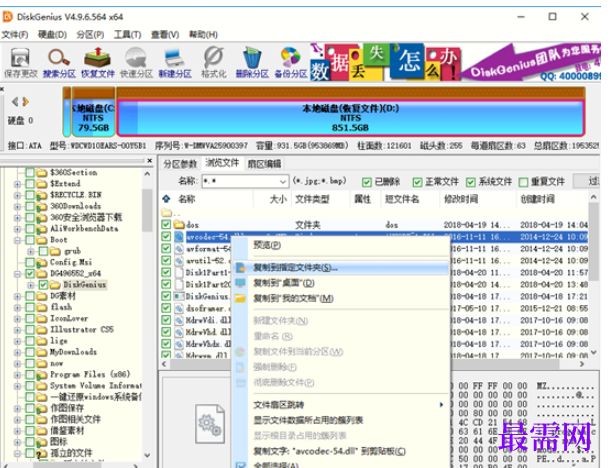
Task: Click the next disk right arrow
Action: pos(26,102)
